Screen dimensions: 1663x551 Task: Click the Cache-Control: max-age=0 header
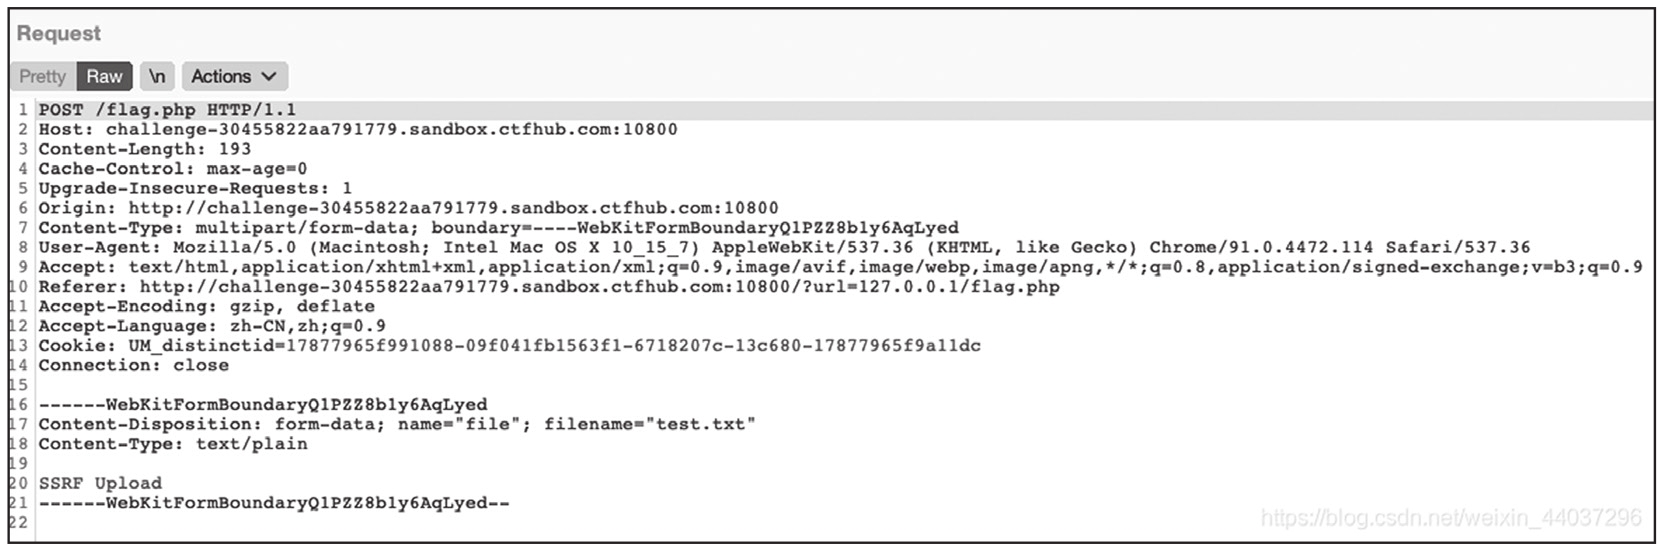coord(172,169)
